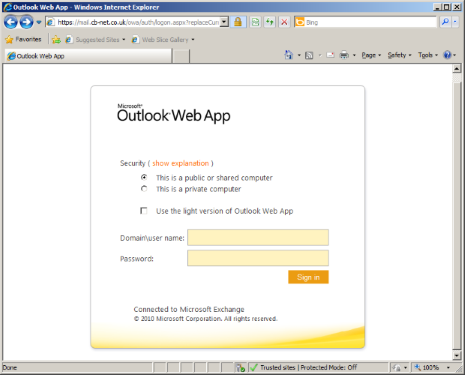The width and height of the screenshot is (465, 375).
Task: Click the Home icon in the command bar
Action: pyautogui.click(x=289, y=55)
